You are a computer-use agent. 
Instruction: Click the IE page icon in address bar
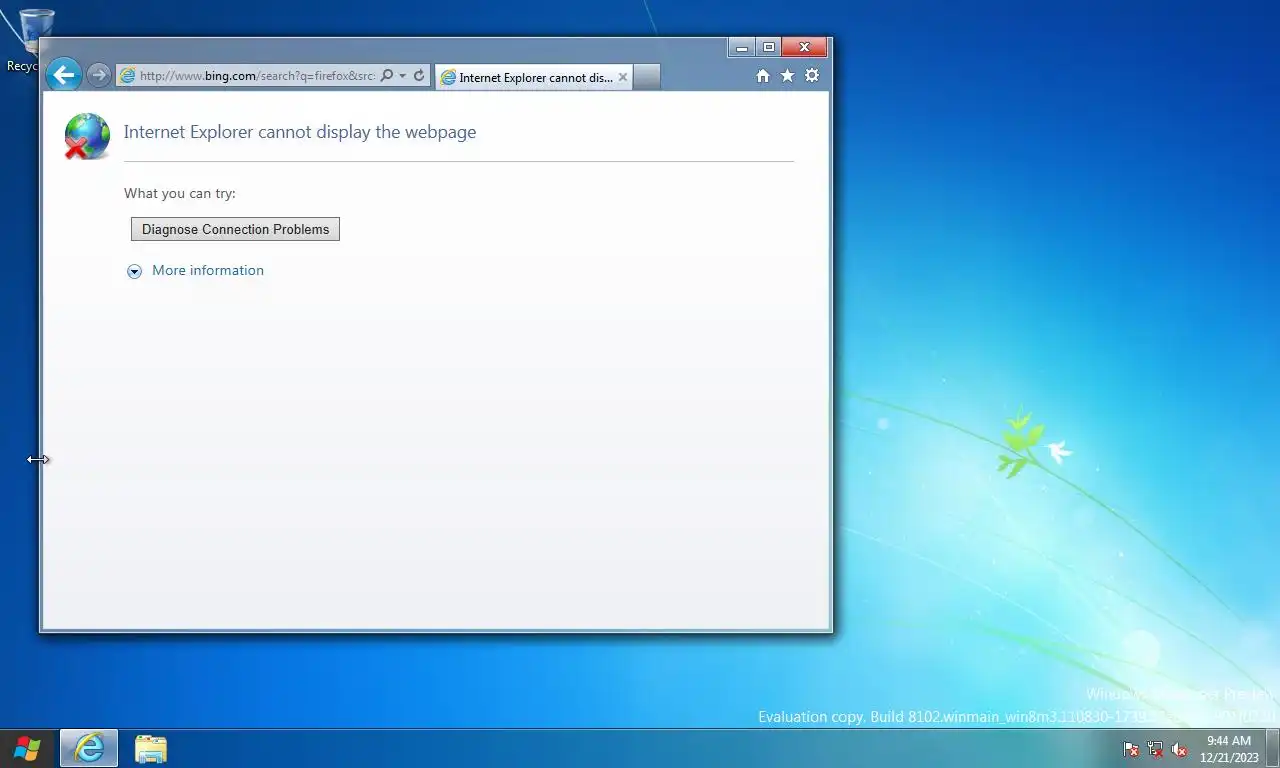coord(128,76)
